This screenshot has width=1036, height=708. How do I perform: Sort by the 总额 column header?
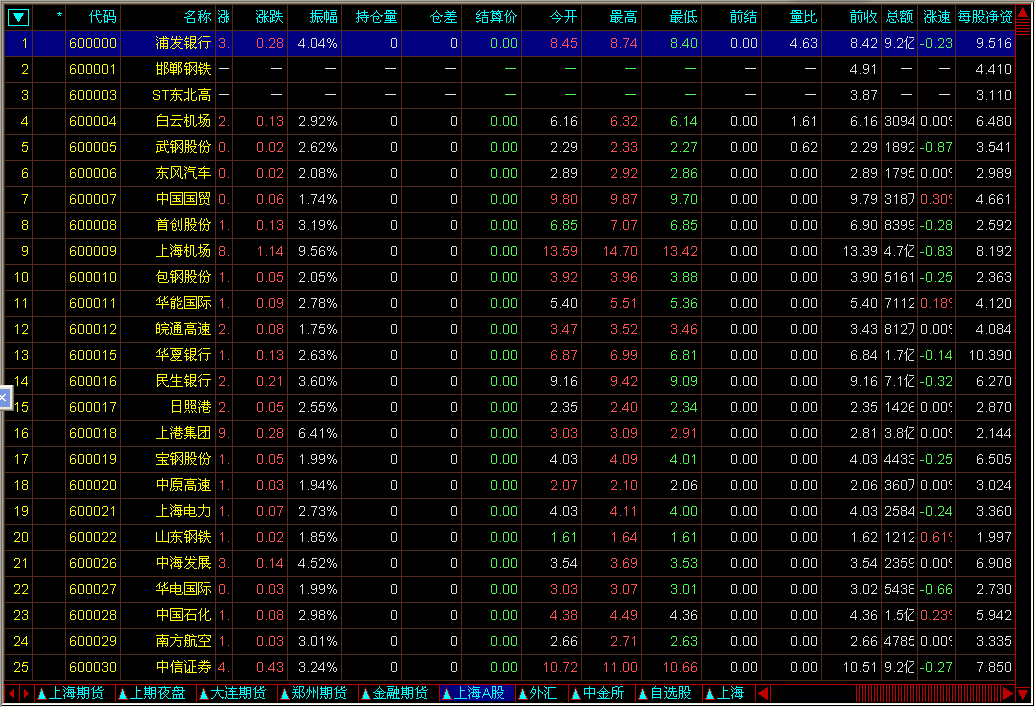(x=899, y=17)
